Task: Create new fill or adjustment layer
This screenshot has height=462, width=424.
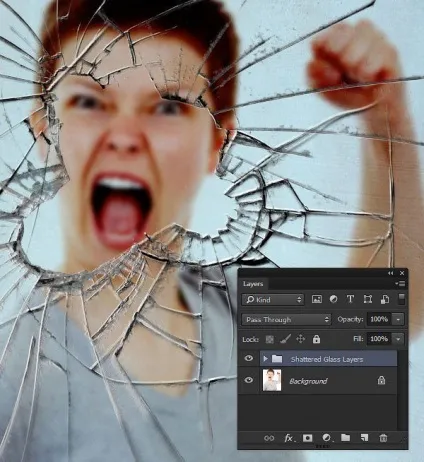Action: [327, 438]
